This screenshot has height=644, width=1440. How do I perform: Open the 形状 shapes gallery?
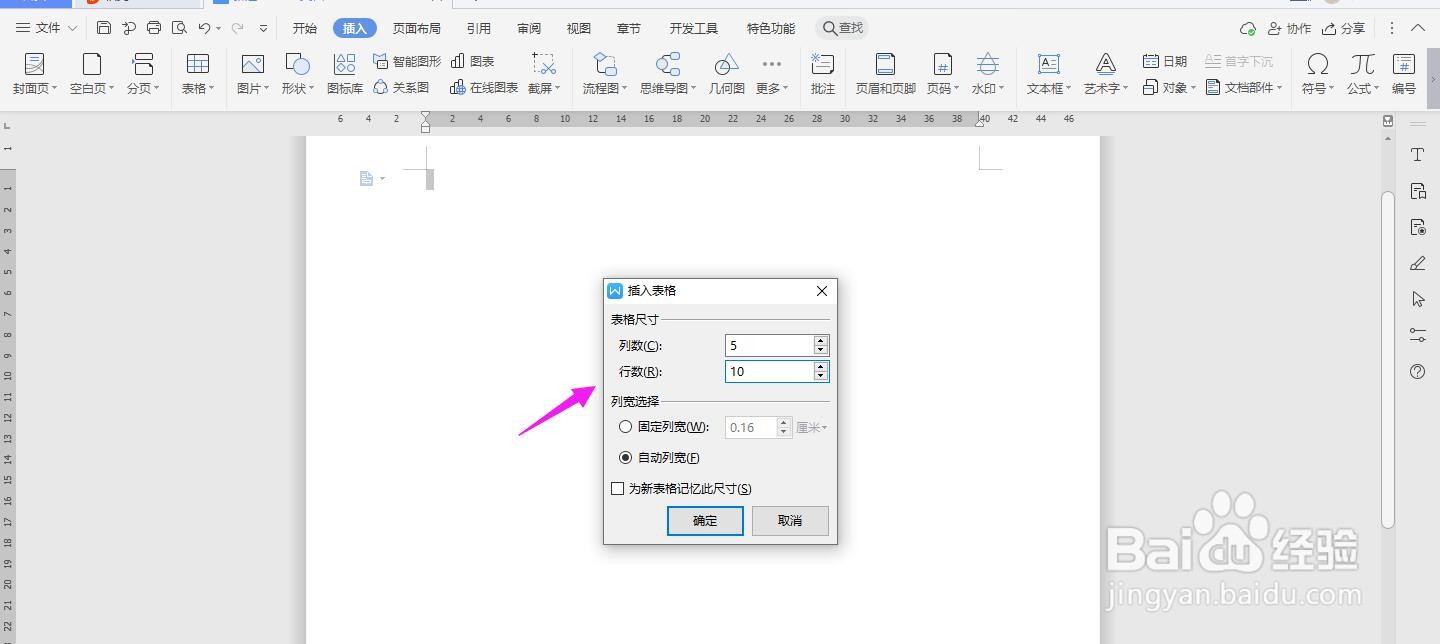[x=297, y=74]
